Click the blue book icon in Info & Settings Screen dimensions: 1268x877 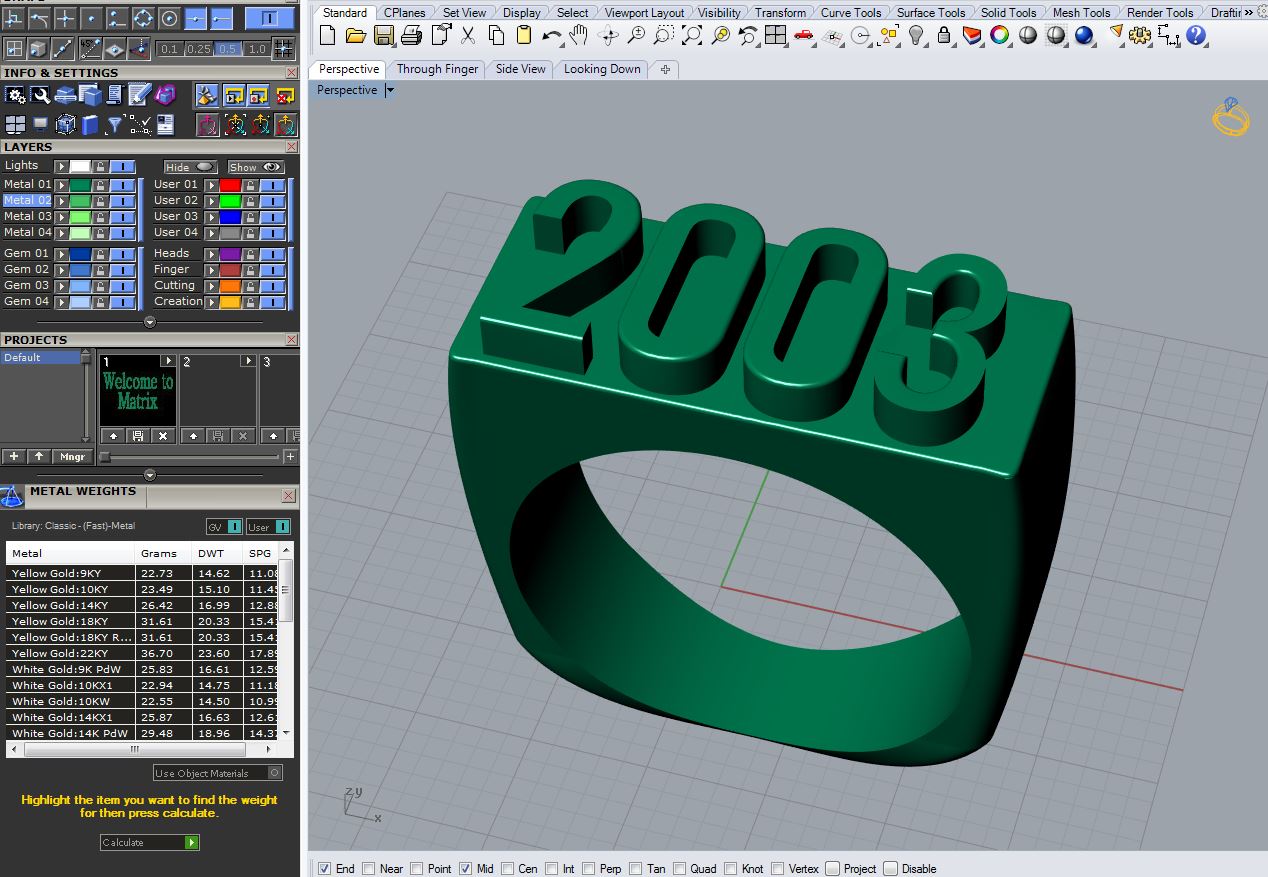pos(90,125)
